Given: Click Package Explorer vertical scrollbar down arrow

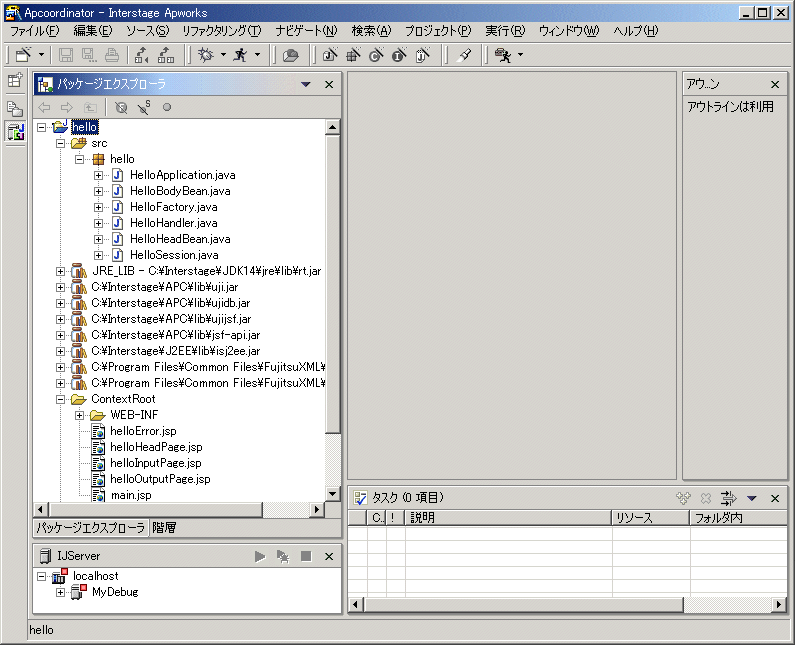Looking at the screenshot, I should [x=333, y=493].
